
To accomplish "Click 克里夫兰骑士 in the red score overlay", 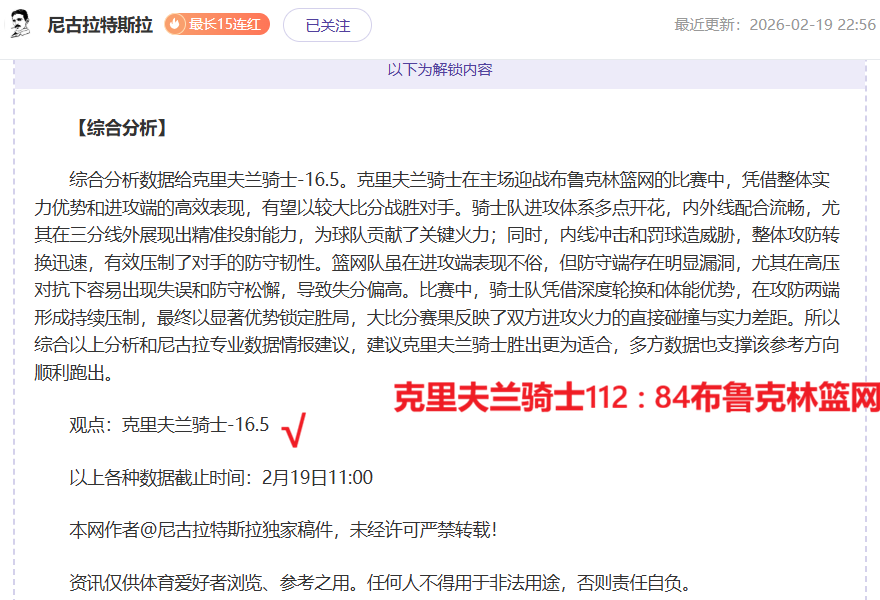I will point(488,399).
